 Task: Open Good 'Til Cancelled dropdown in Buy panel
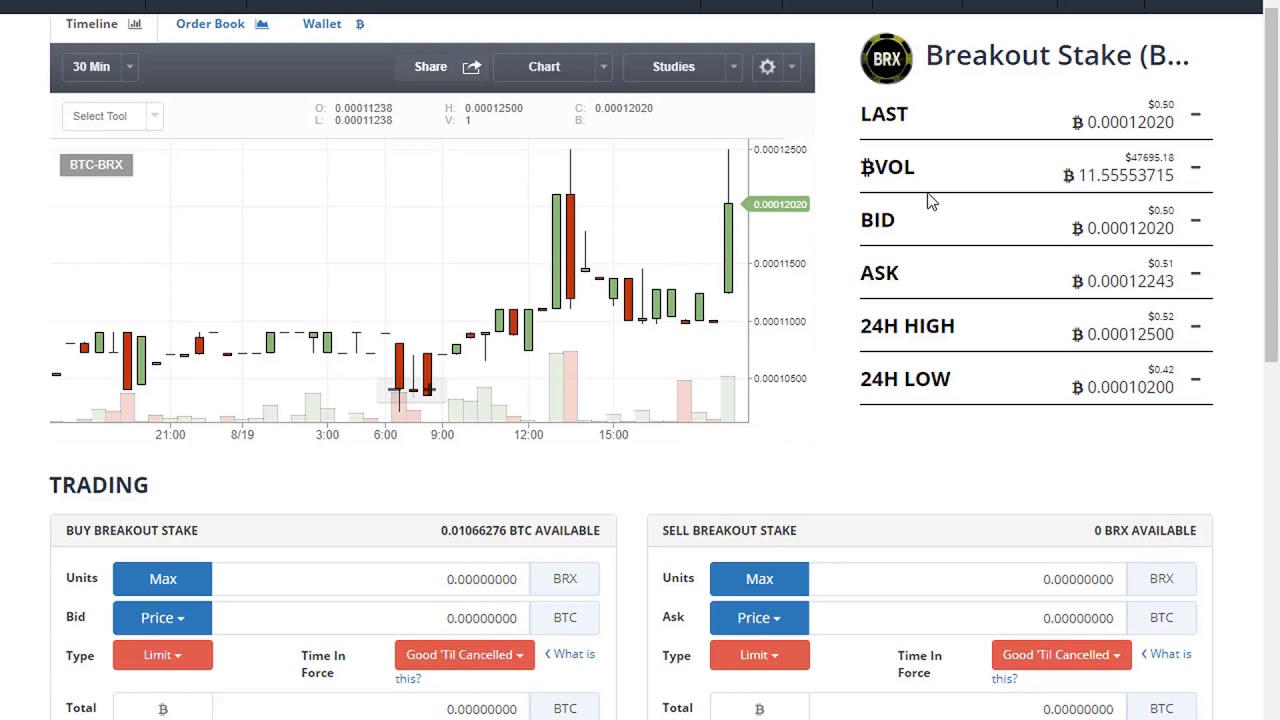(x=465, y=655)
